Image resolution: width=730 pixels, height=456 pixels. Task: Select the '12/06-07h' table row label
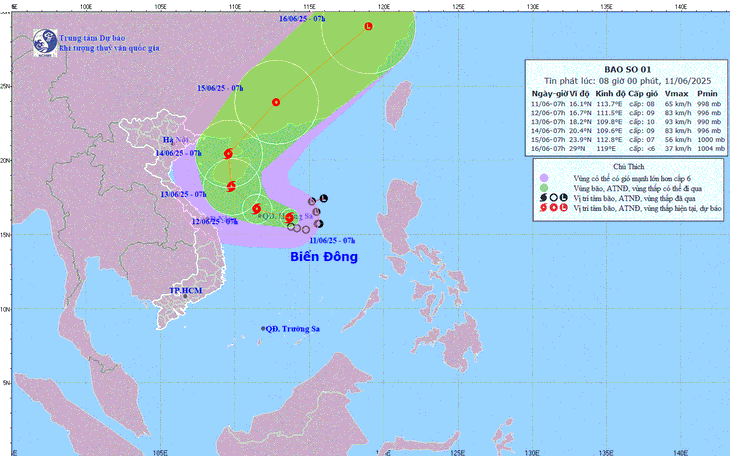[548, 113]
